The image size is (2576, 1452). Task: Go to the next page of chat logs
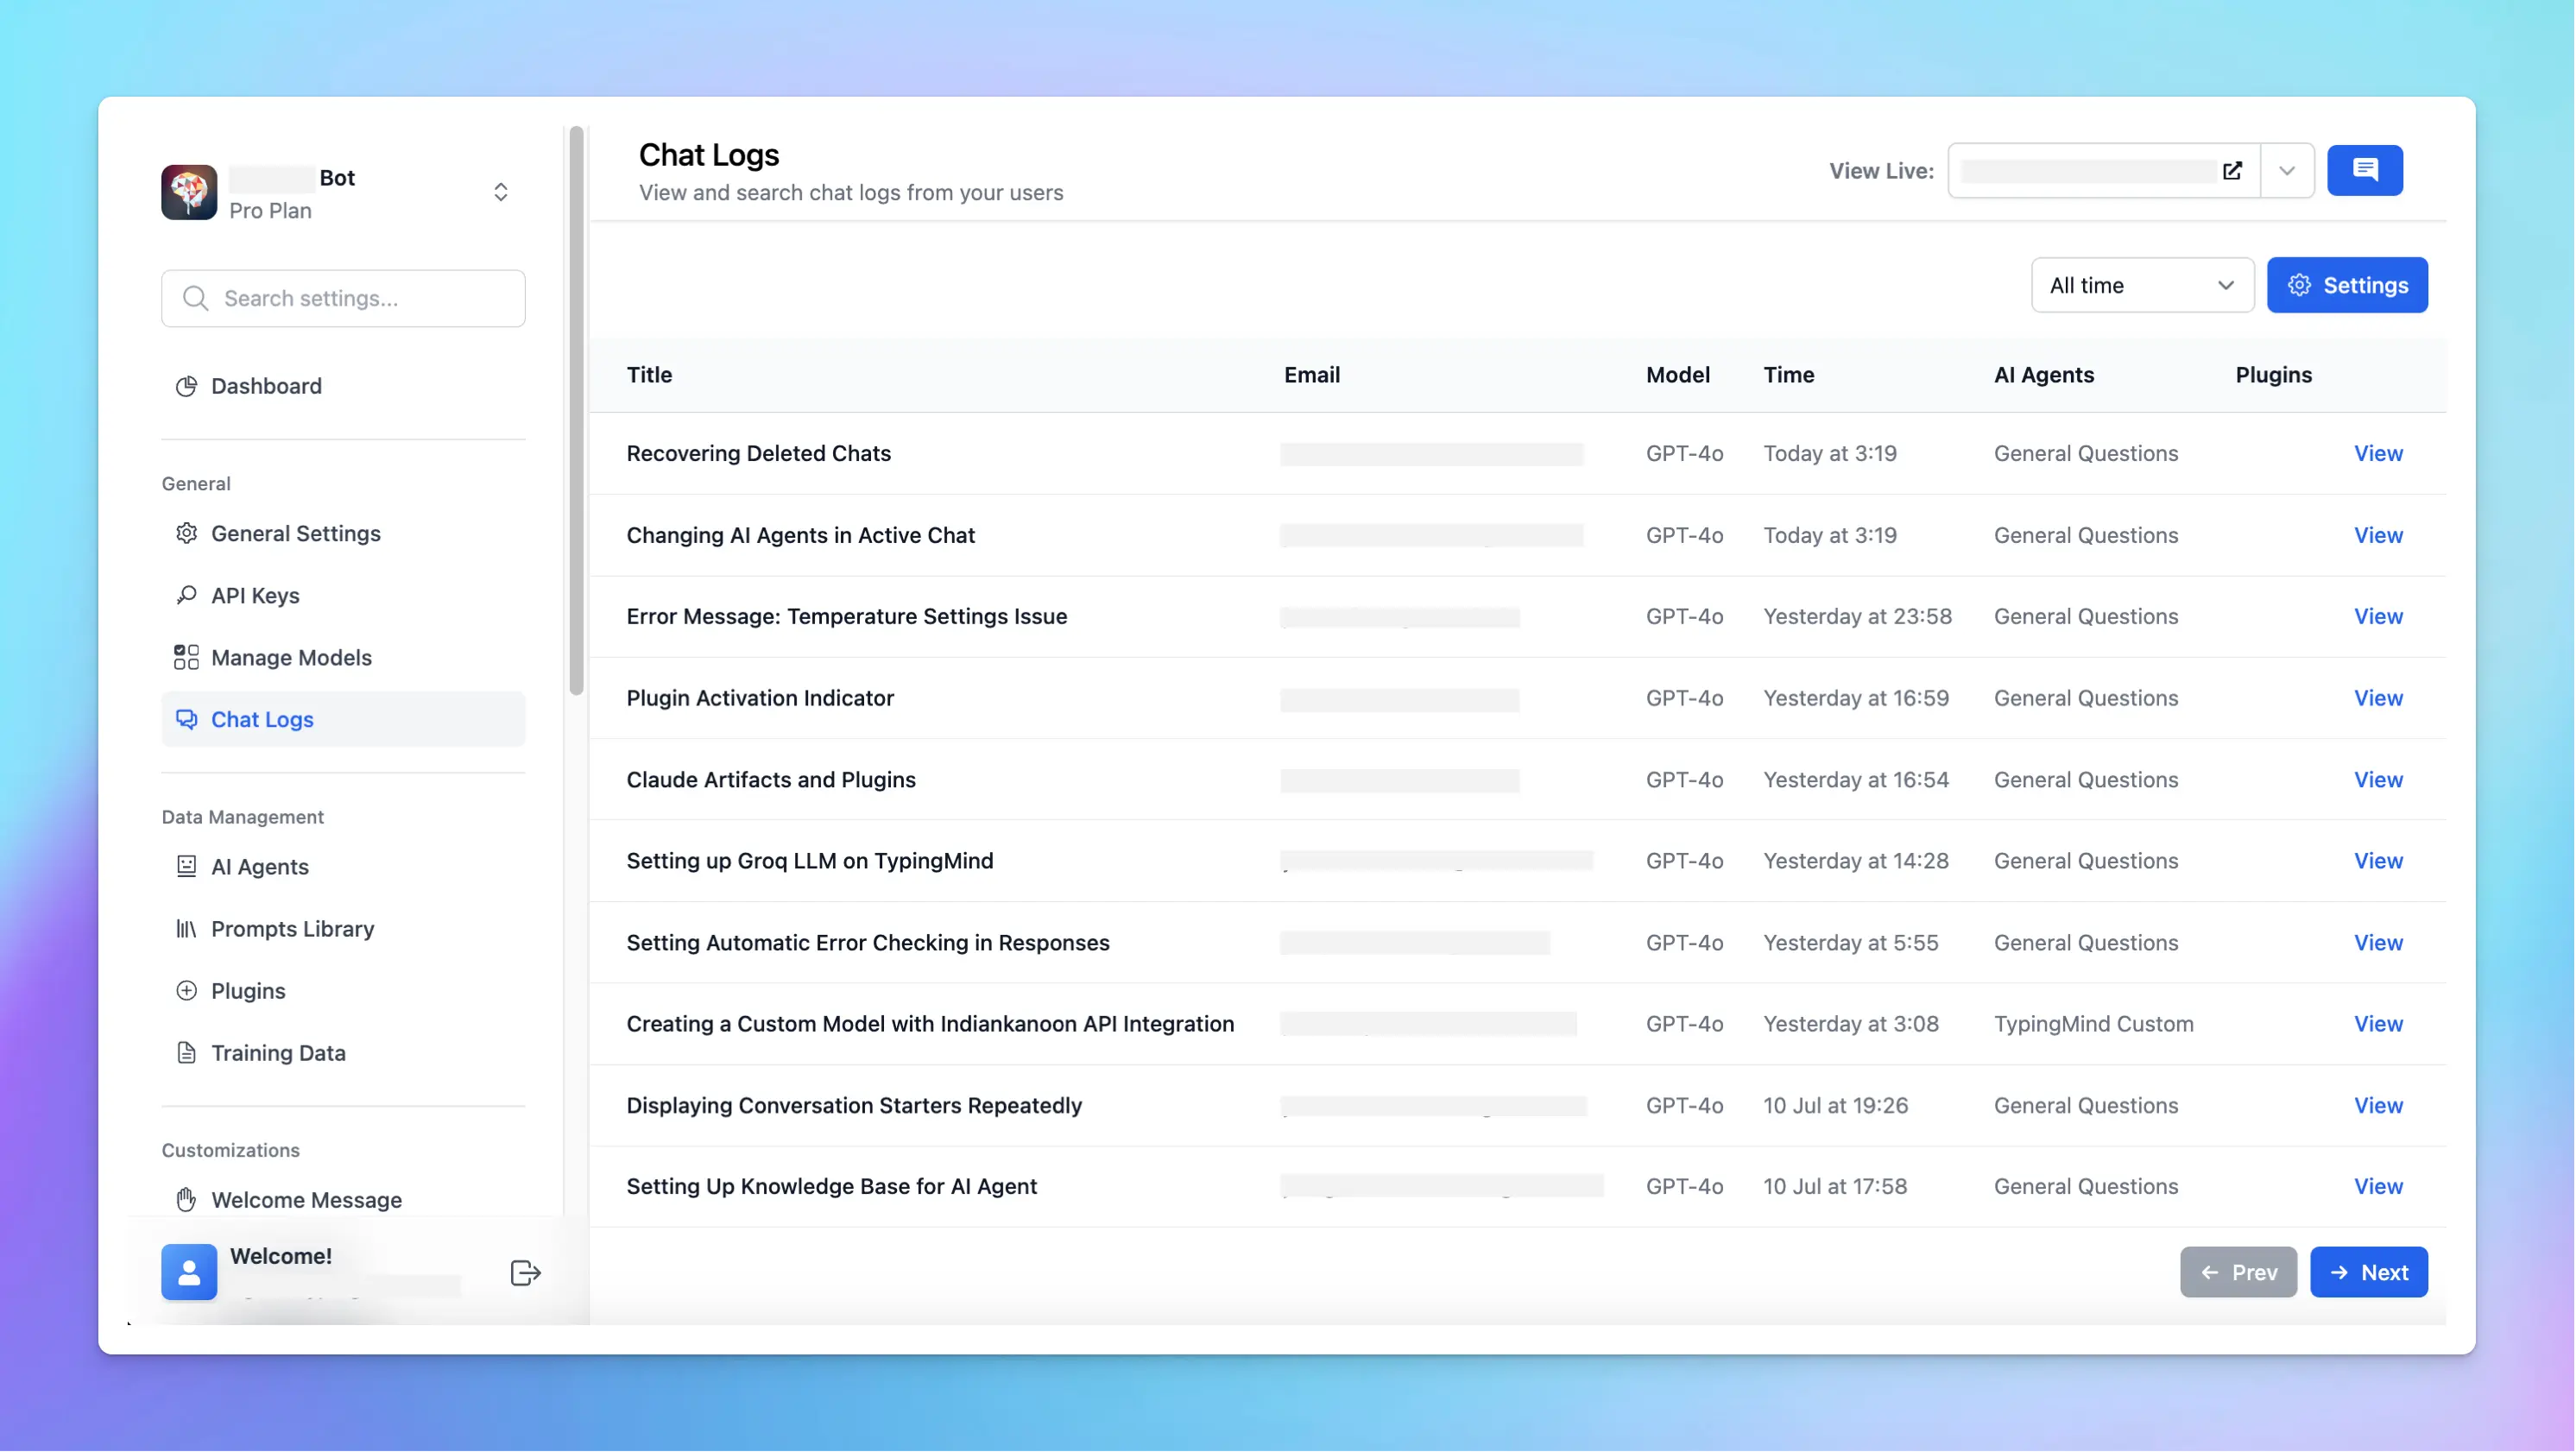click(2369, 1272)
